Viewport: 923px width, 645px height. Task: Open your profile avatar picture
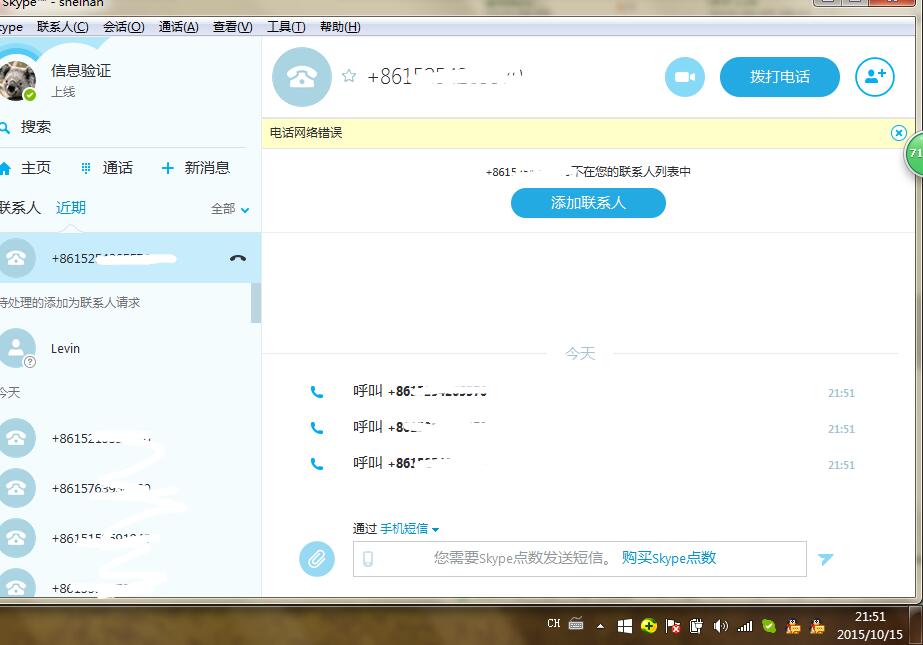tap(18, 80)
